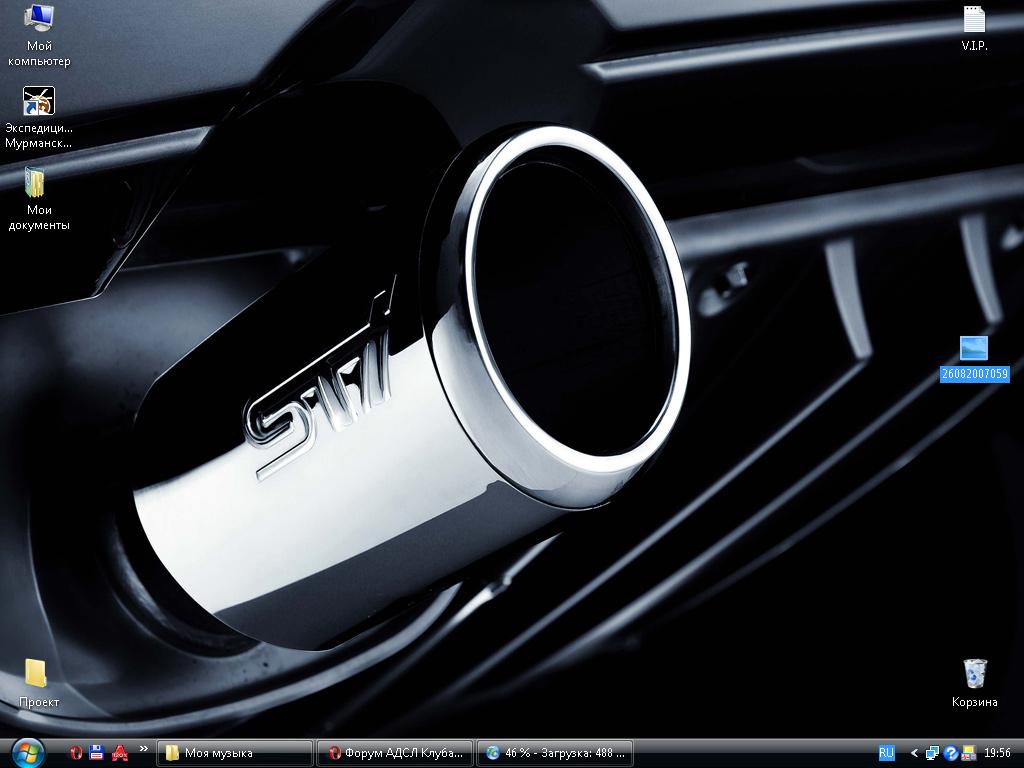Open the 46% Загрузка download window
The height and width of the screenshot is (768, 1024).
(x=555, y=753)
